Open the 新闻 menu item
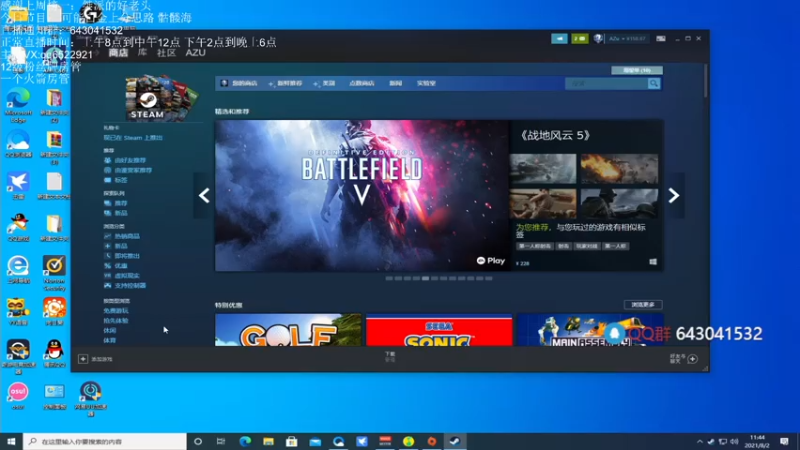800x450 pixels. (395, 83)
